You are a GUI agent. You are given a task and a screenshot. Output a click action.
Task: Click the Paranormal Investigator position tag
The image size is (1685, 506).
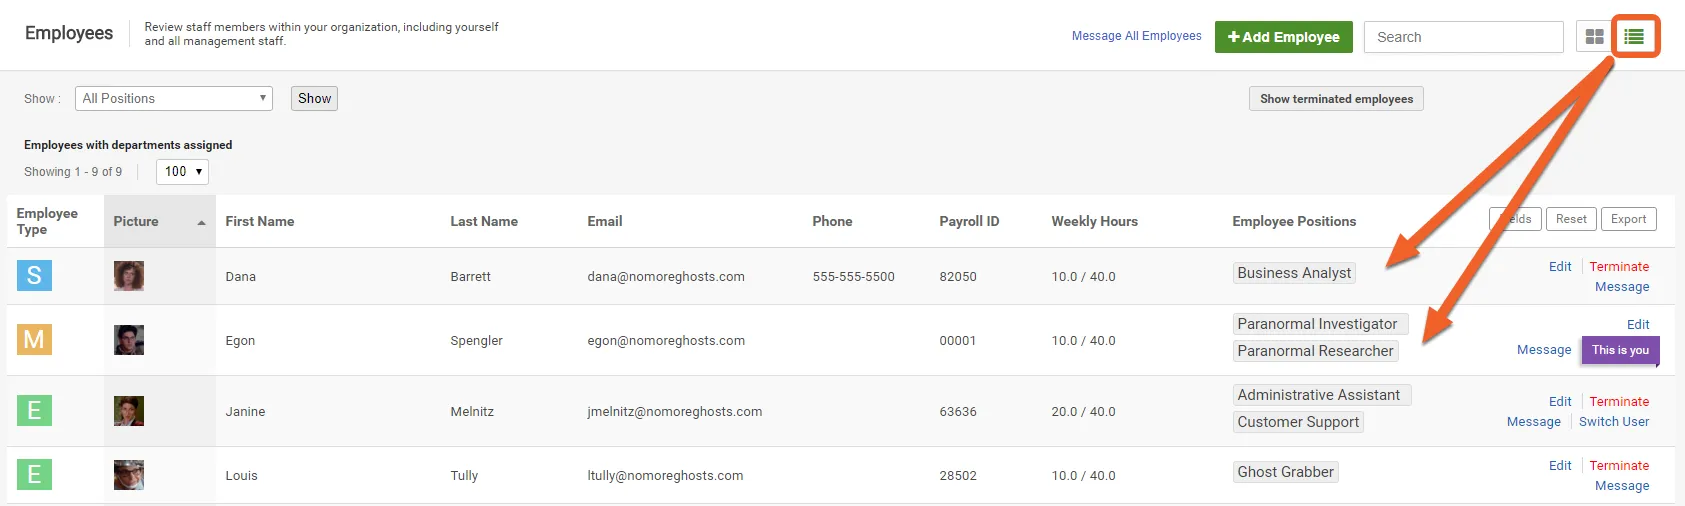[1321, 324]
